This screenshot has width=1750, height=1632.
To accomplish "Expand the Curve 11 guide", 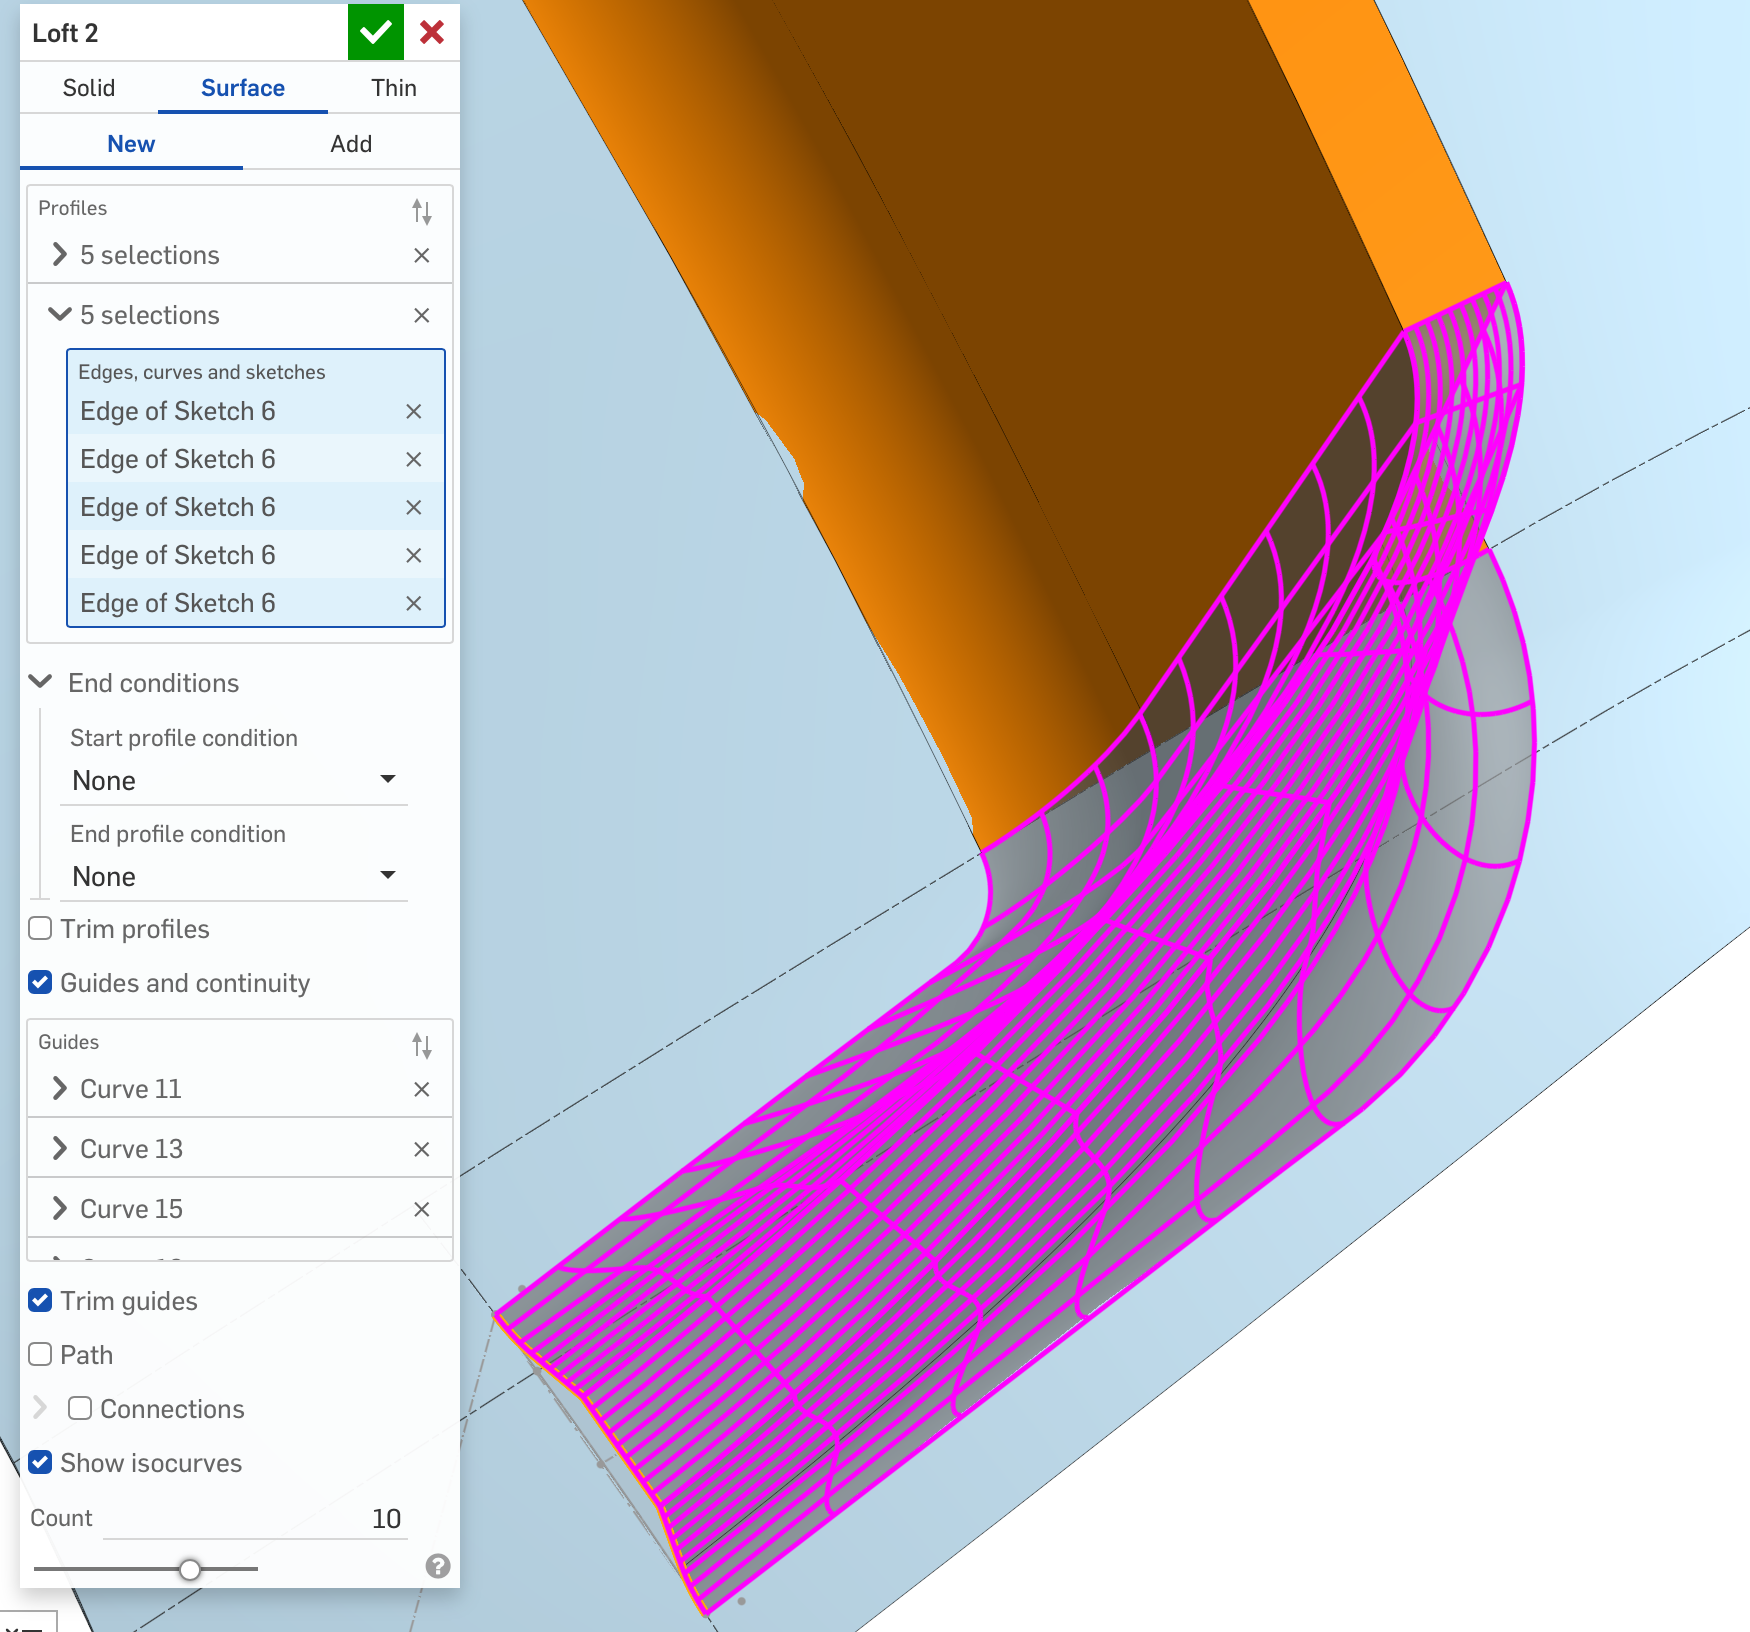I will click(x=60, y=1088).
